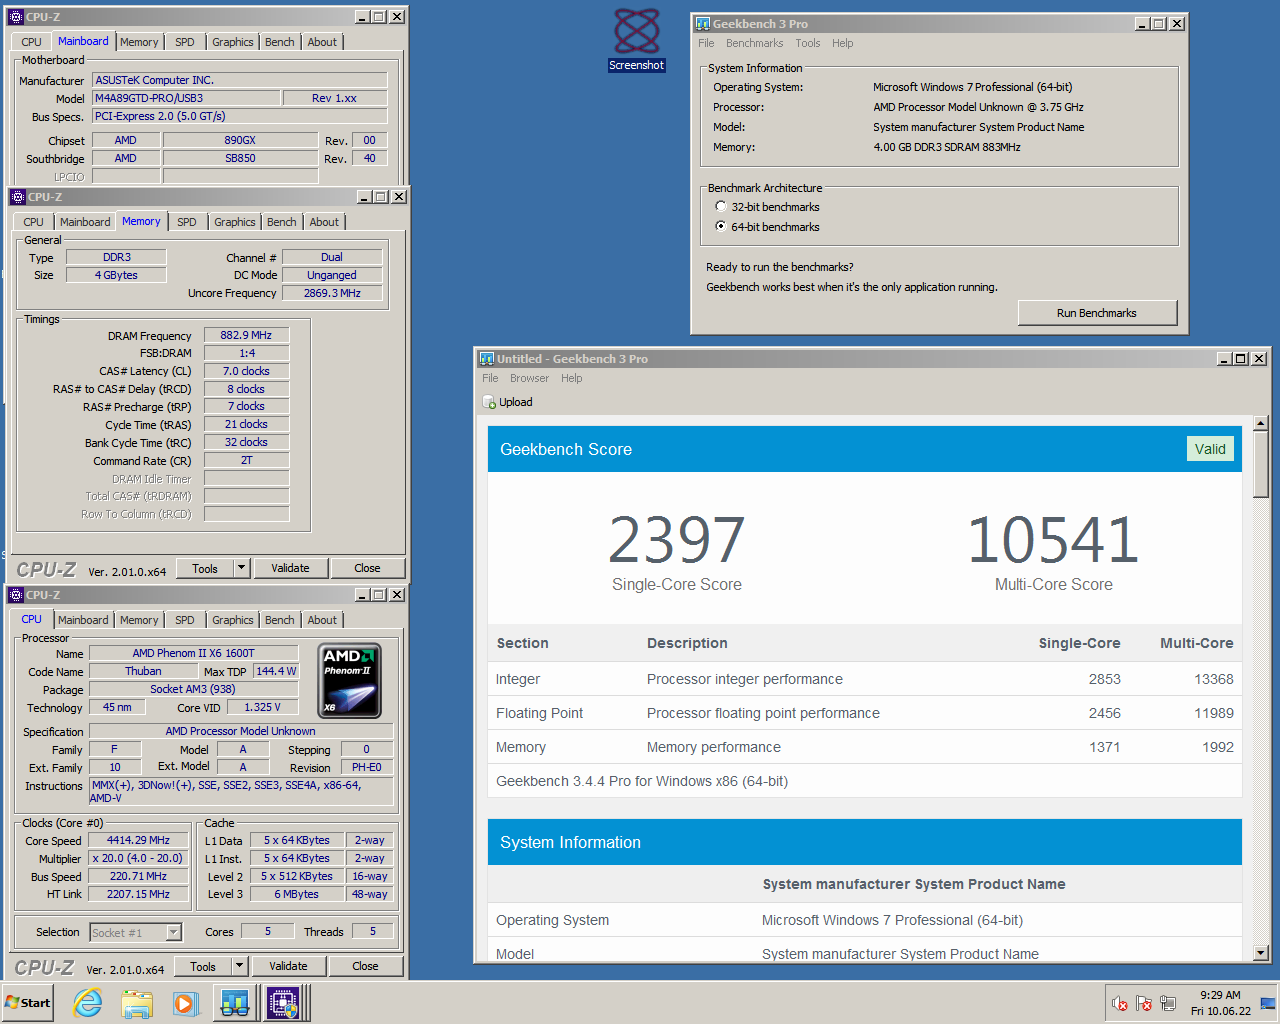Open the Windows Start menu

(x=28, y=1003)
